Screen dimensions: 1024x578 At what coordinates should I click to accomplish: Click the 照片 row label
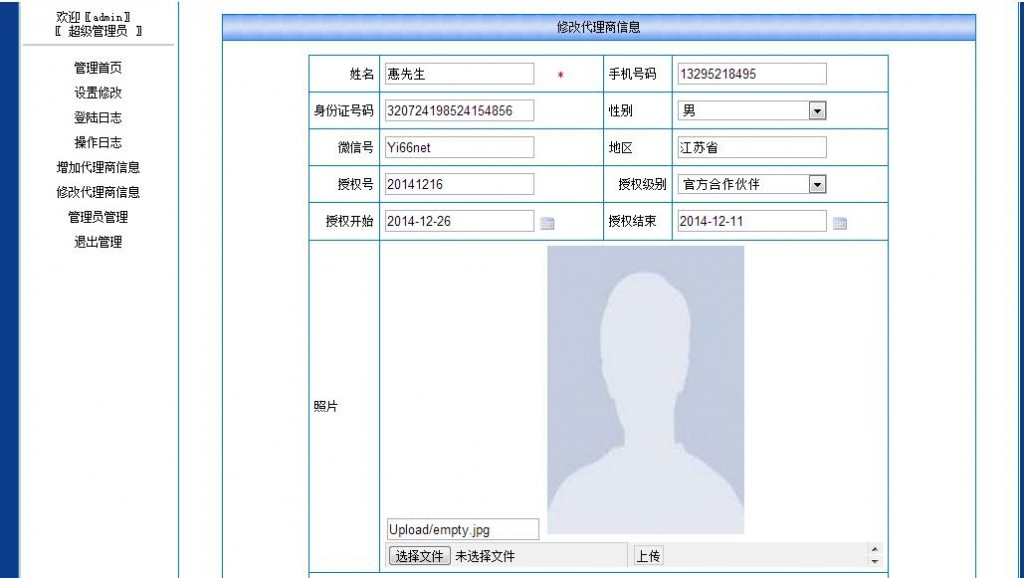(x=325, y=406)
